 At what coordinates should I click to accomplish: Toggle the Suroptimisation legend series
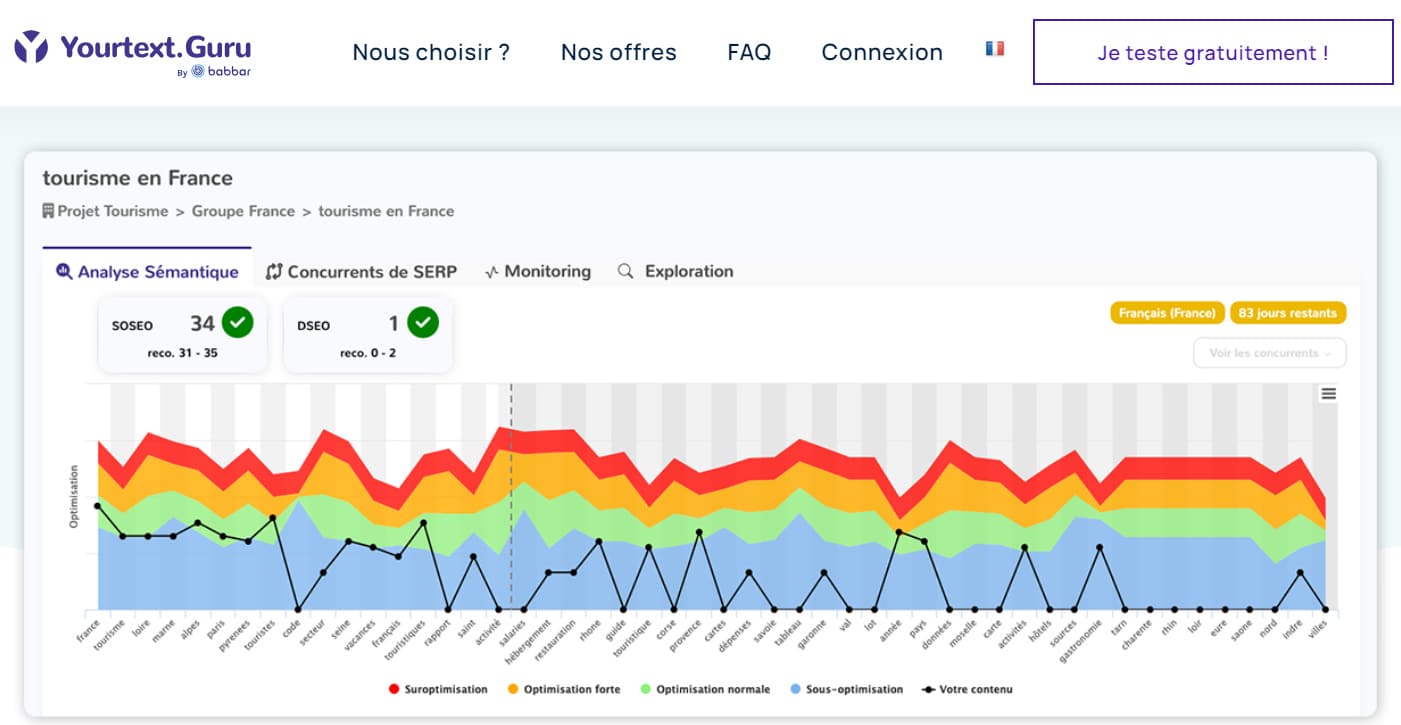(x=438, y=689)
